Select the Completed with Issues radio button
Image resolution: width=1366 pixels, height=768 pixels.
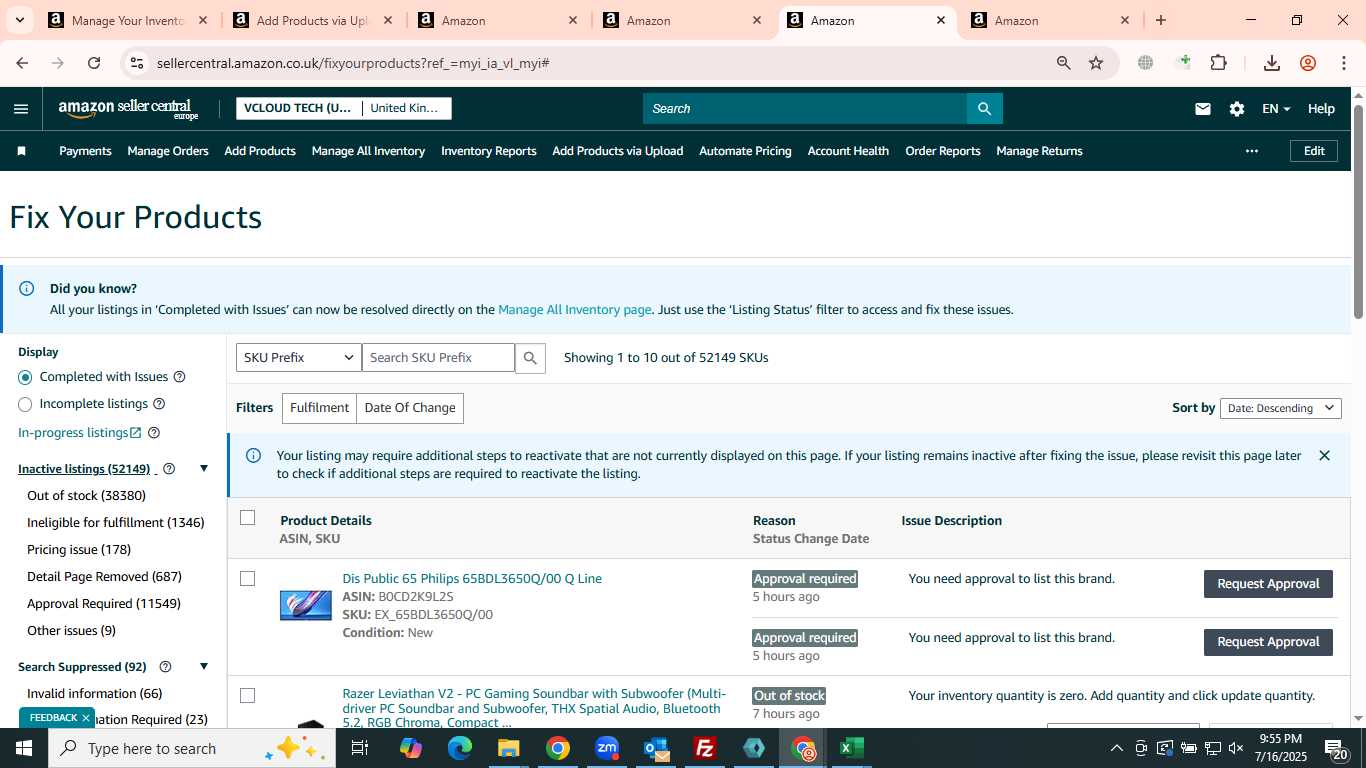pyautogui.click(x=25, y=377)
